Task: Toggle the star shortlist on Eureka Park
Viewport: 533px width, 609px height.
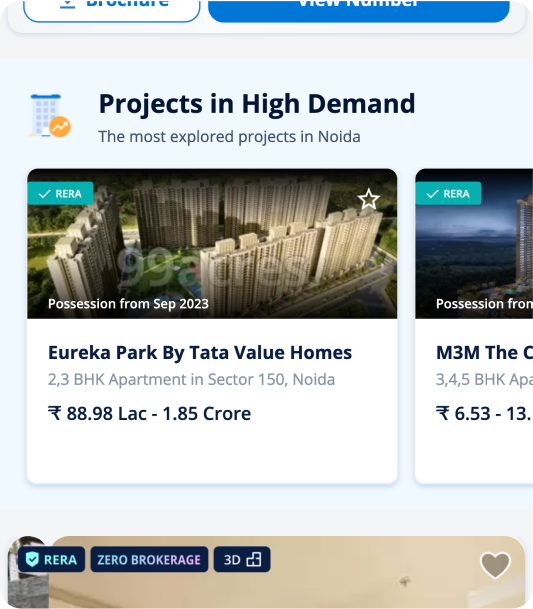Action: [368, 199]
